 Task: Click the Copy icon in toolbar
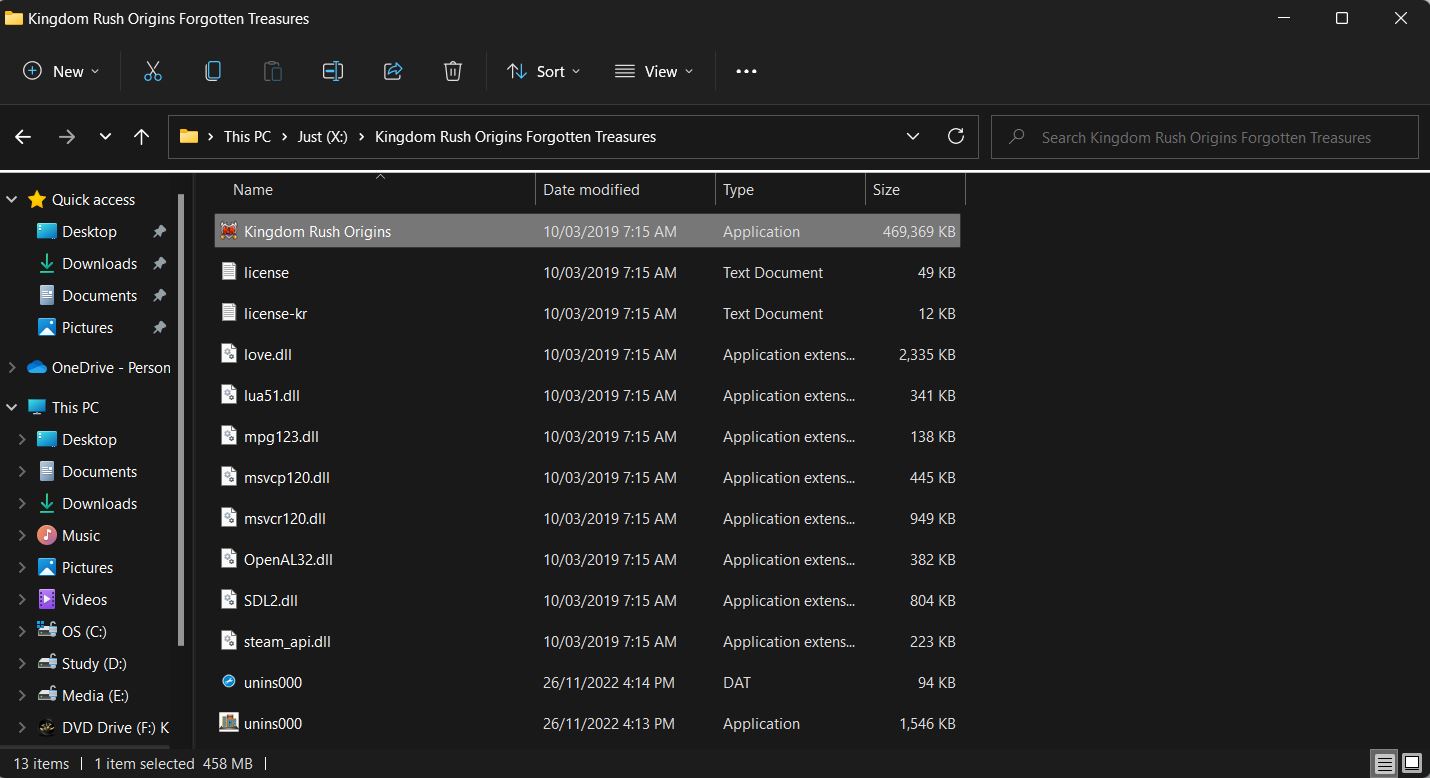[x=212, y=71]
